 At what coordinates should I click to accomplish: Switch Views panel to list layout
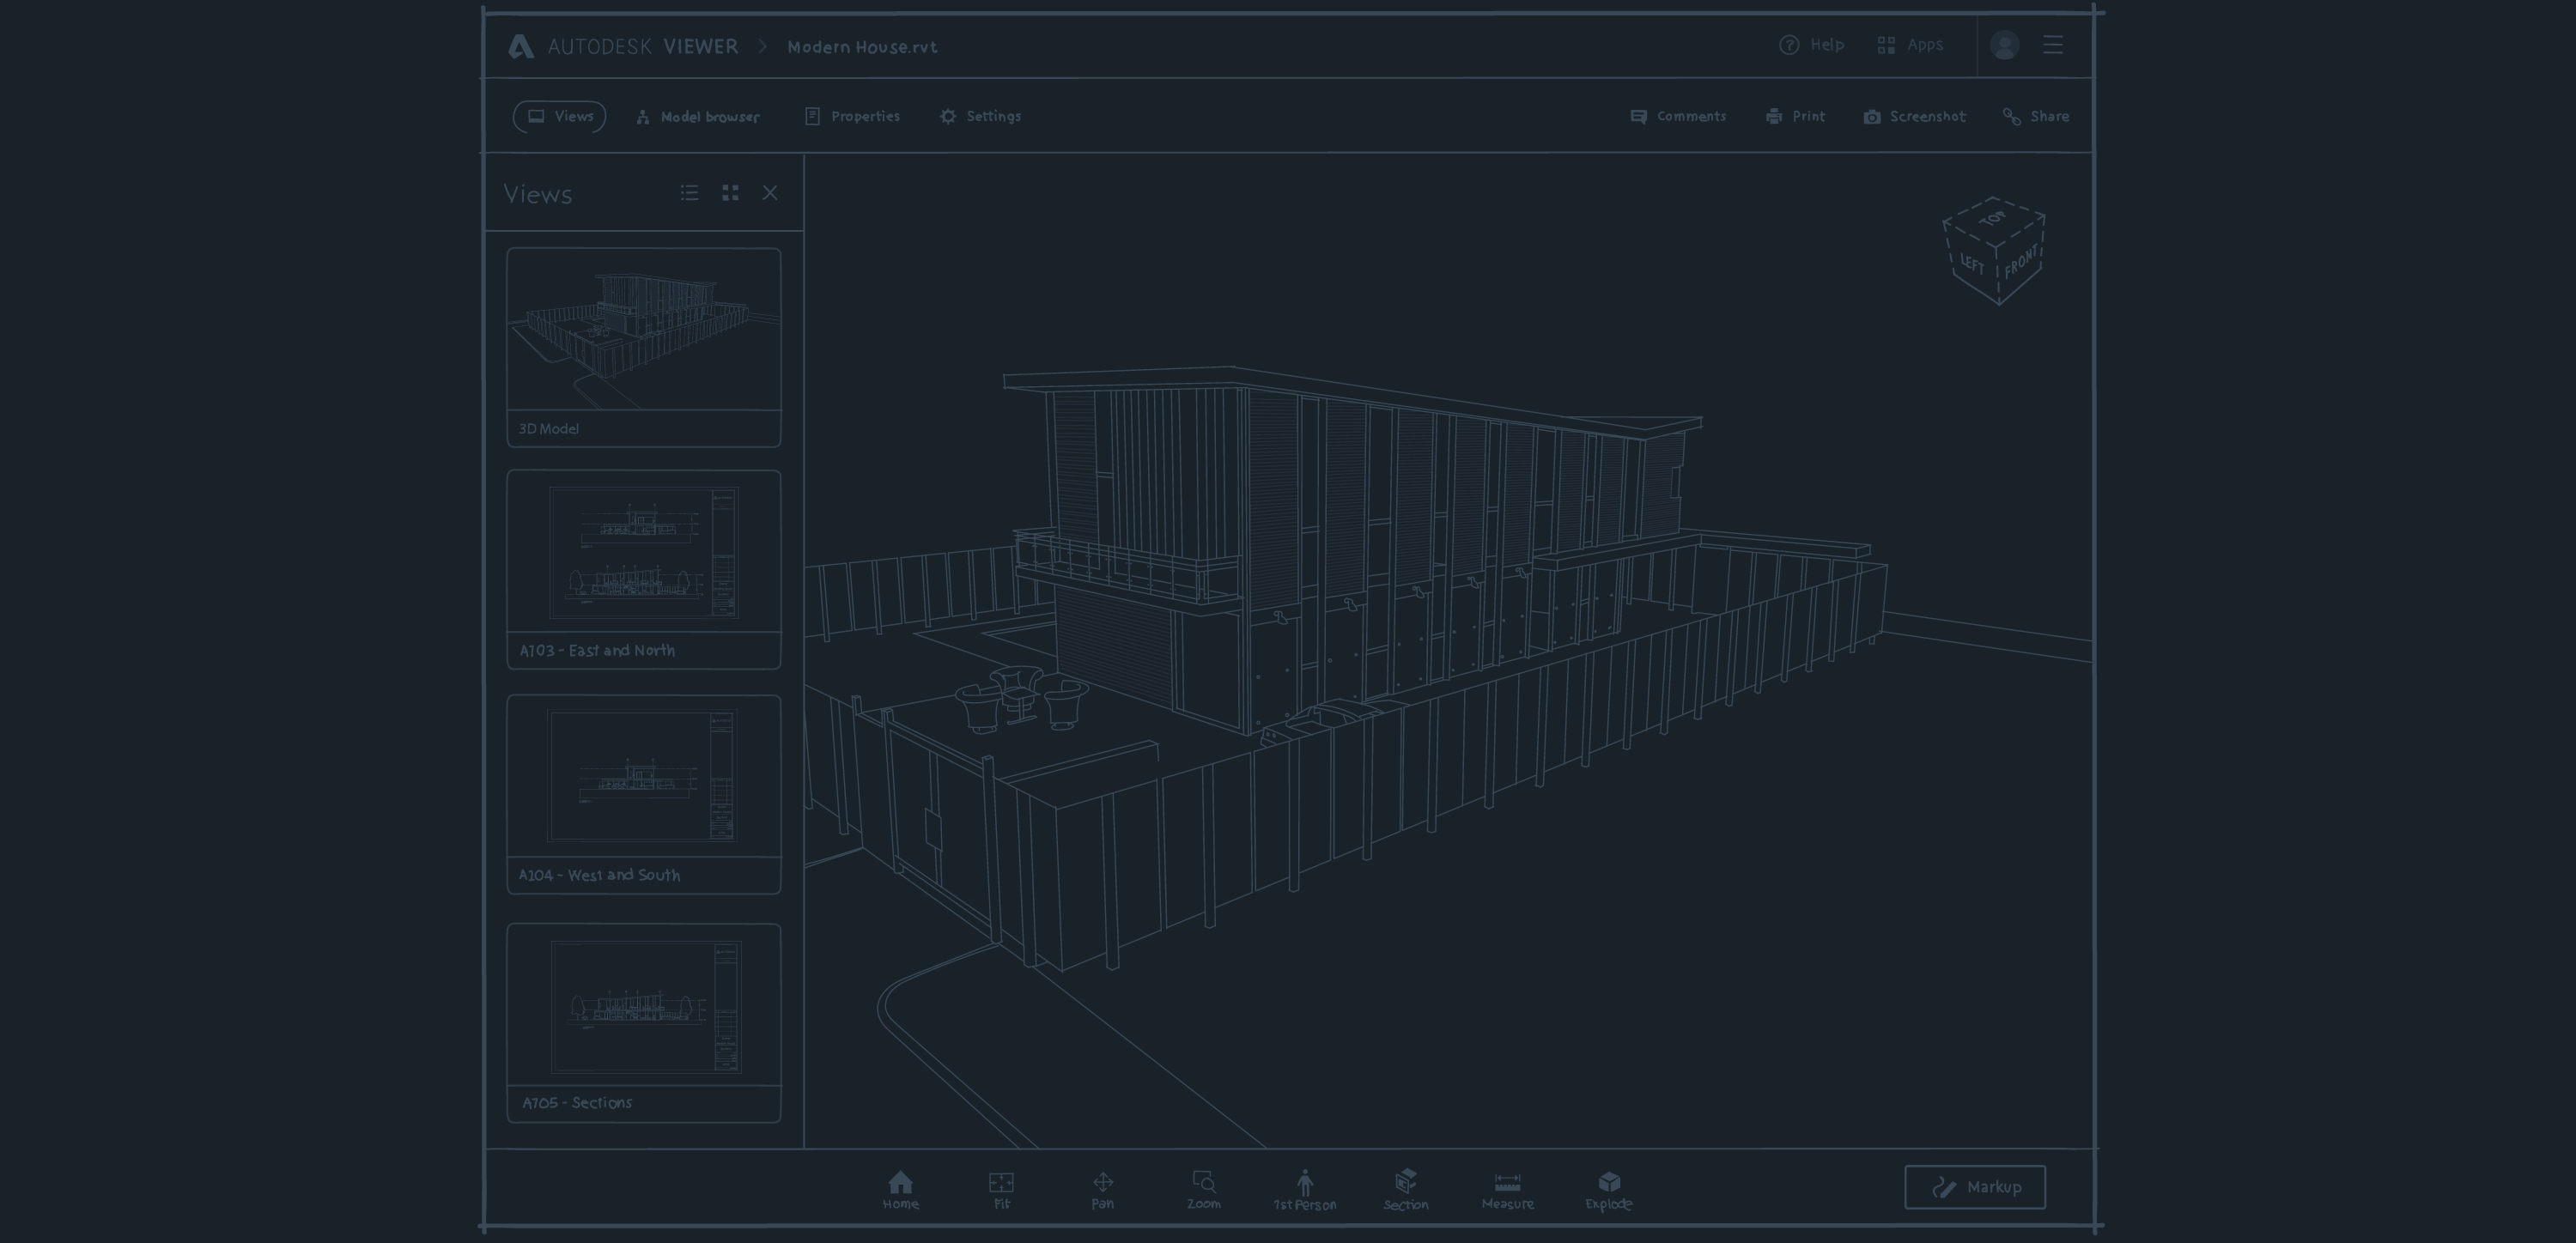[689, 193]
